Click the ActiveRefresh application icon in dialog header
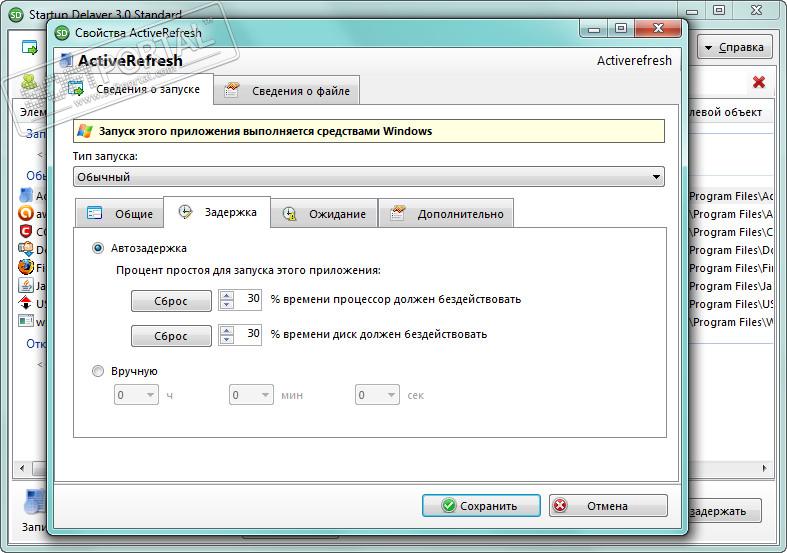The height and width of the screenshot is (553, 787). [x=66, y=60]
